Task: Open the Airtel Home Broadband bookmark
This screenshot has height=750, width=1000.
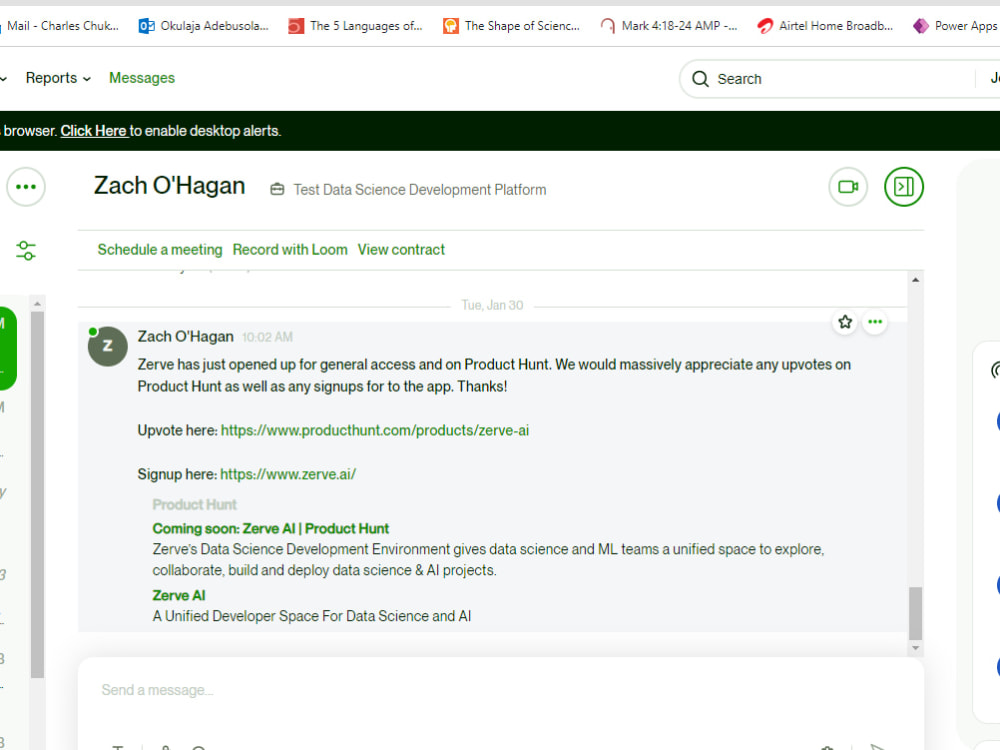Action: 825,26
